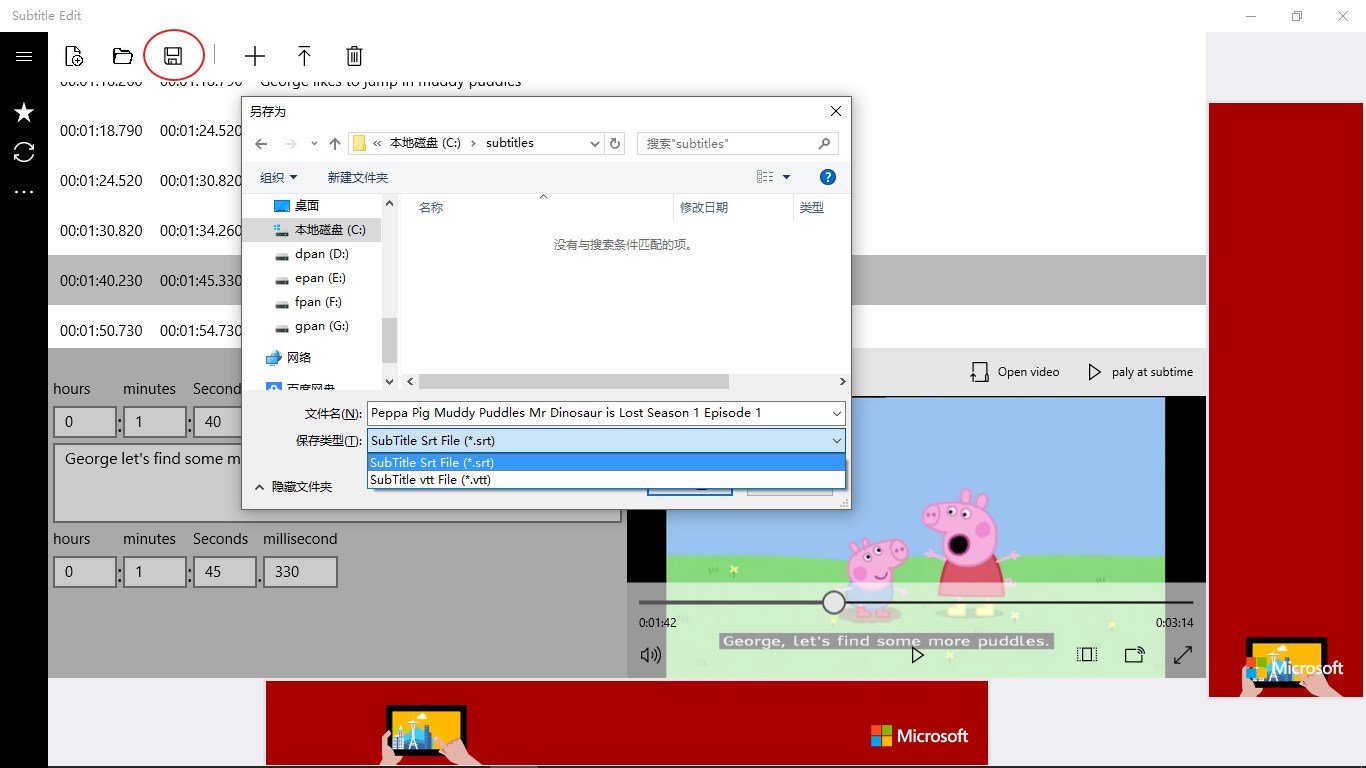Viewport: 1366px width, 768px height.
Task: Expand the address bar path dropdown
Action: (595, 143)
